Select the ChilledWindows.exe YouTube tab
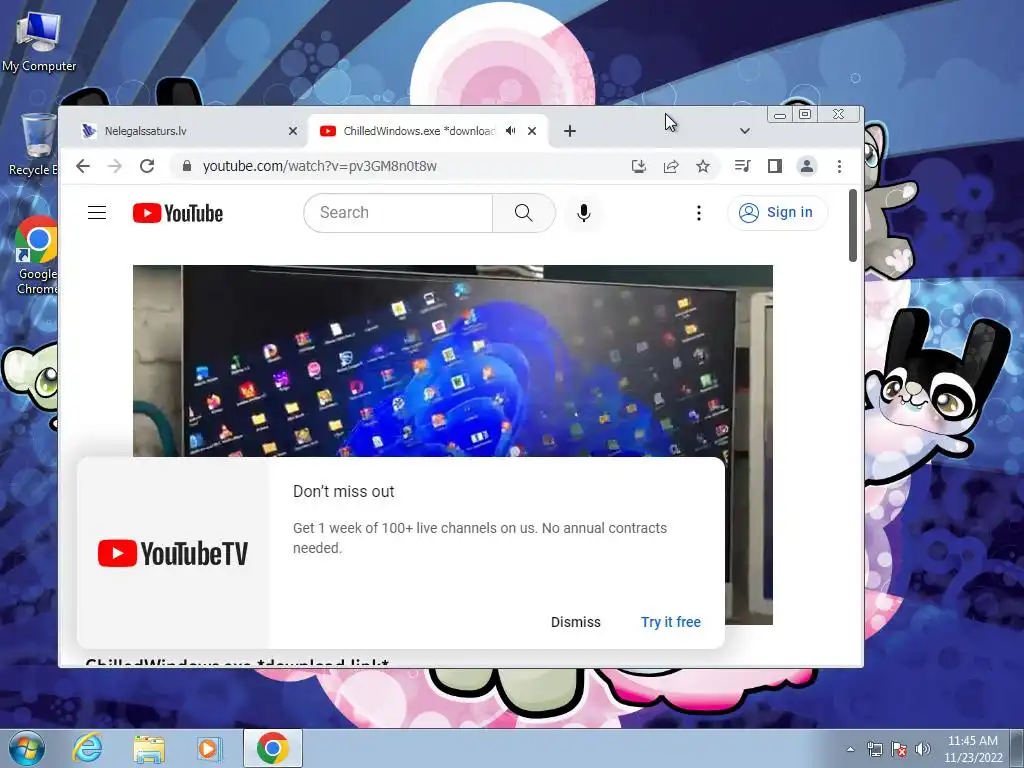This screenshot has height=768, width=1024. click(418, 131)
